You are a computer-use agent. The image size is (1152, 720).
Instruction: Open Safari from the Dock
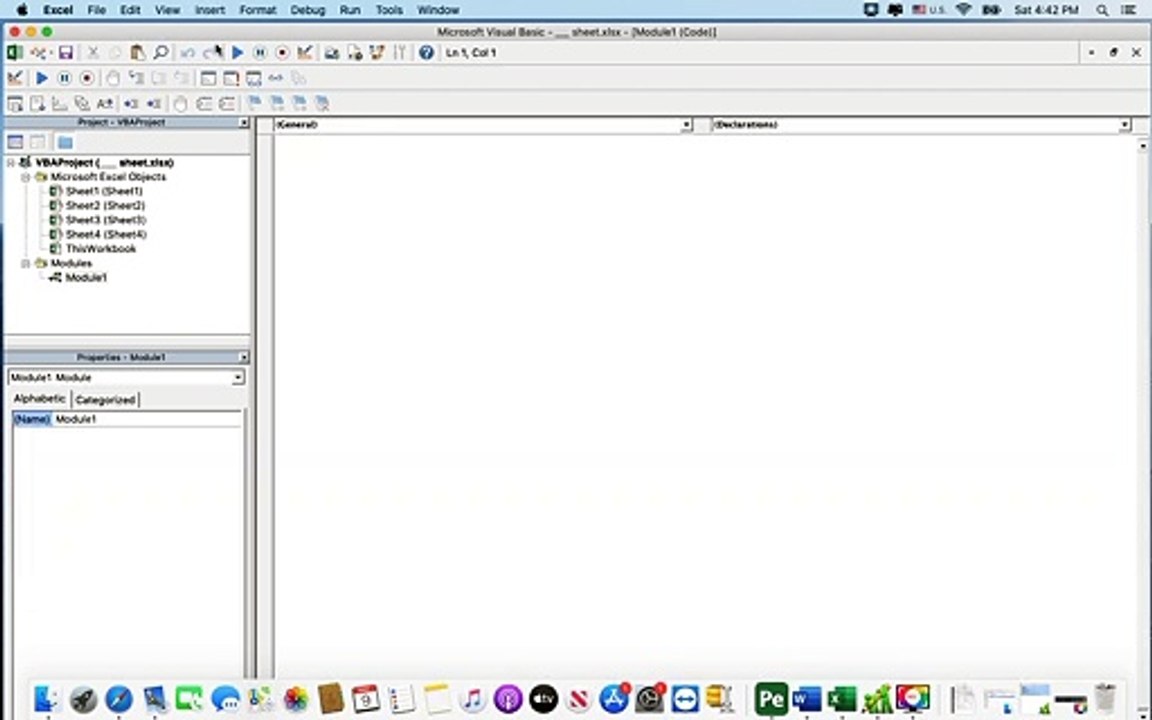[x=119, y=699]
